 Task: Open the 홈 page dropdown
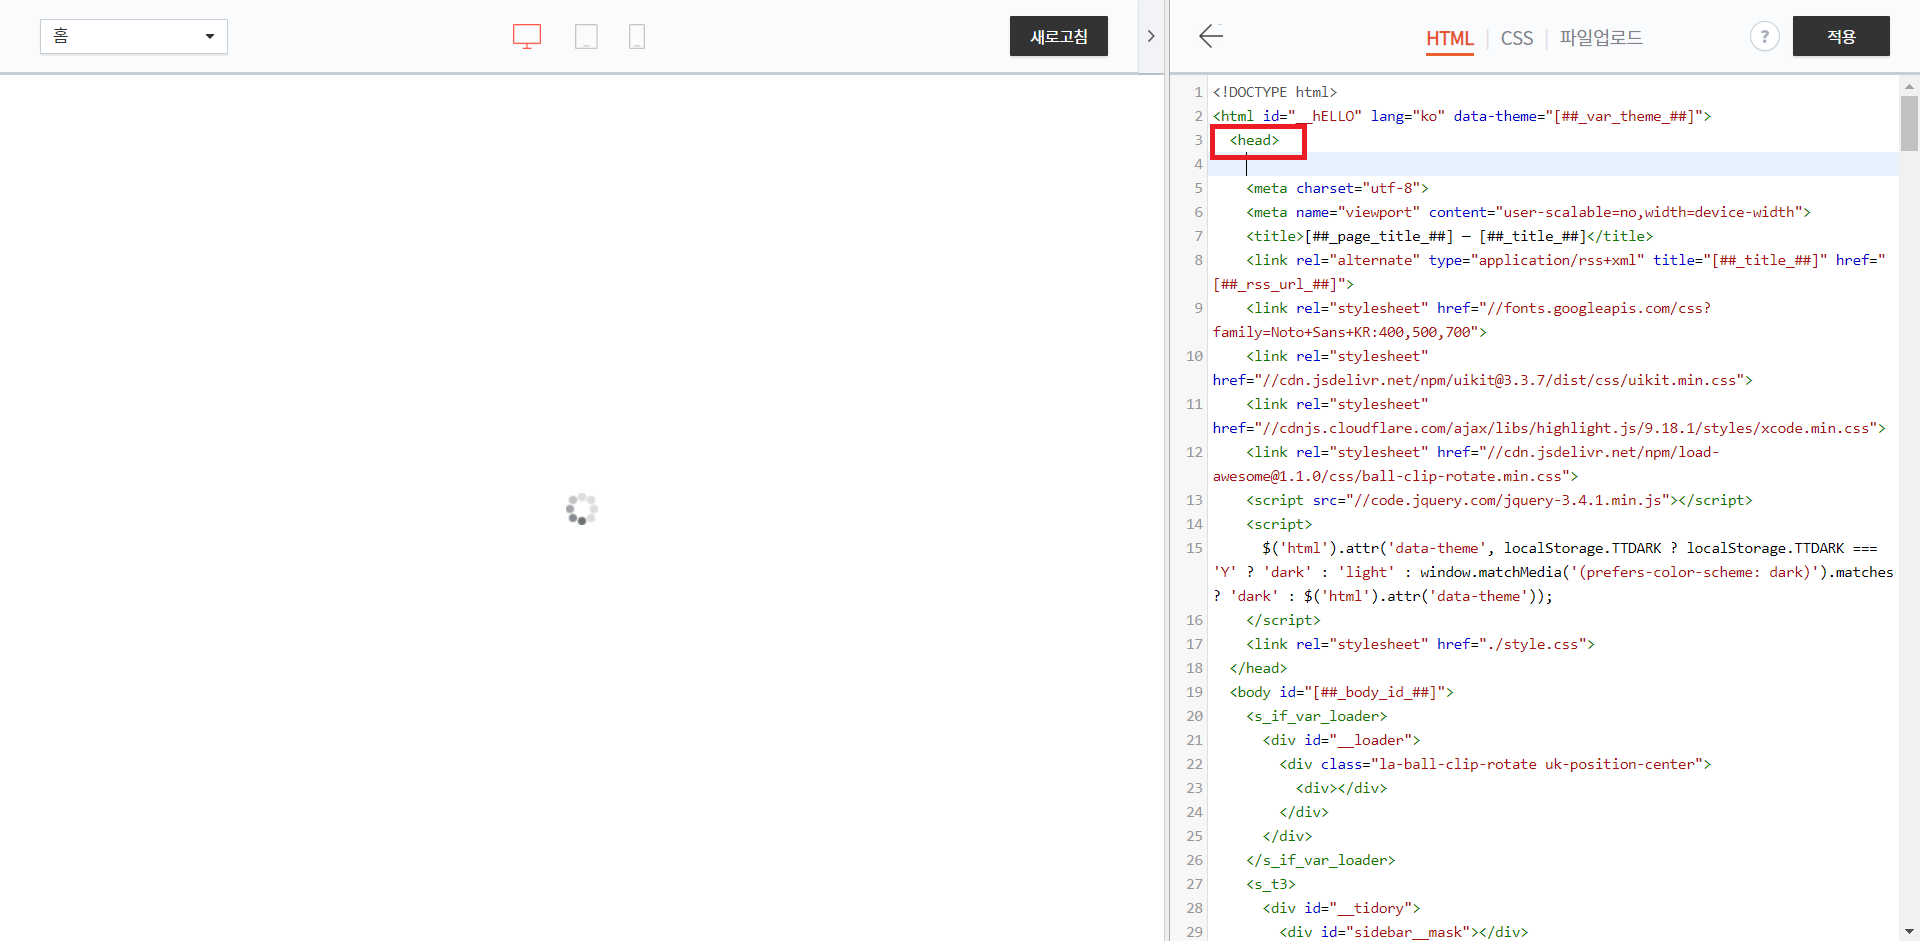134,36
